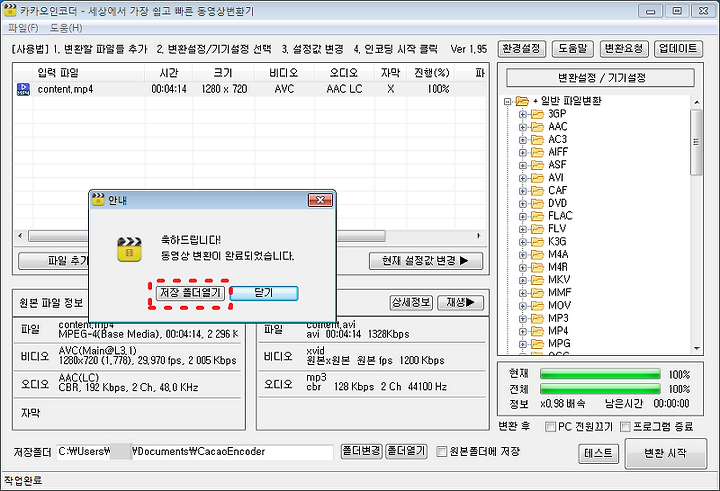Click the 시간 column header
The height and width of the screenshot is (491, 720).
(169, 73)
